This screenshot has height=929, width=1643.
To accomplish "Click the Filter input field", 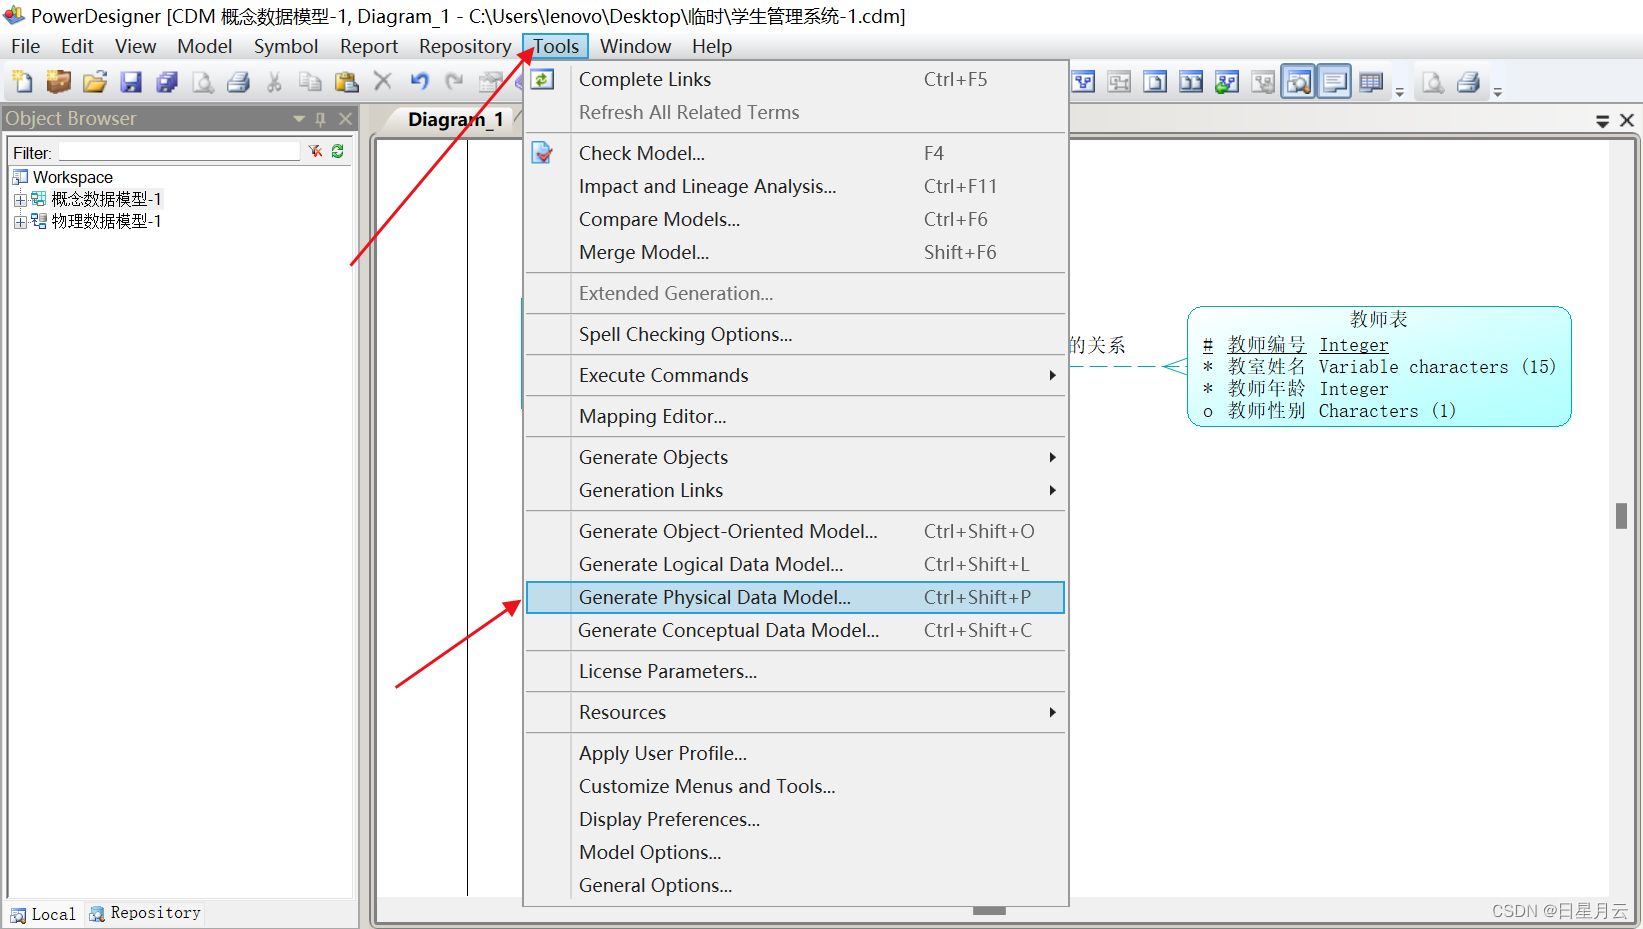I will 179,152.
